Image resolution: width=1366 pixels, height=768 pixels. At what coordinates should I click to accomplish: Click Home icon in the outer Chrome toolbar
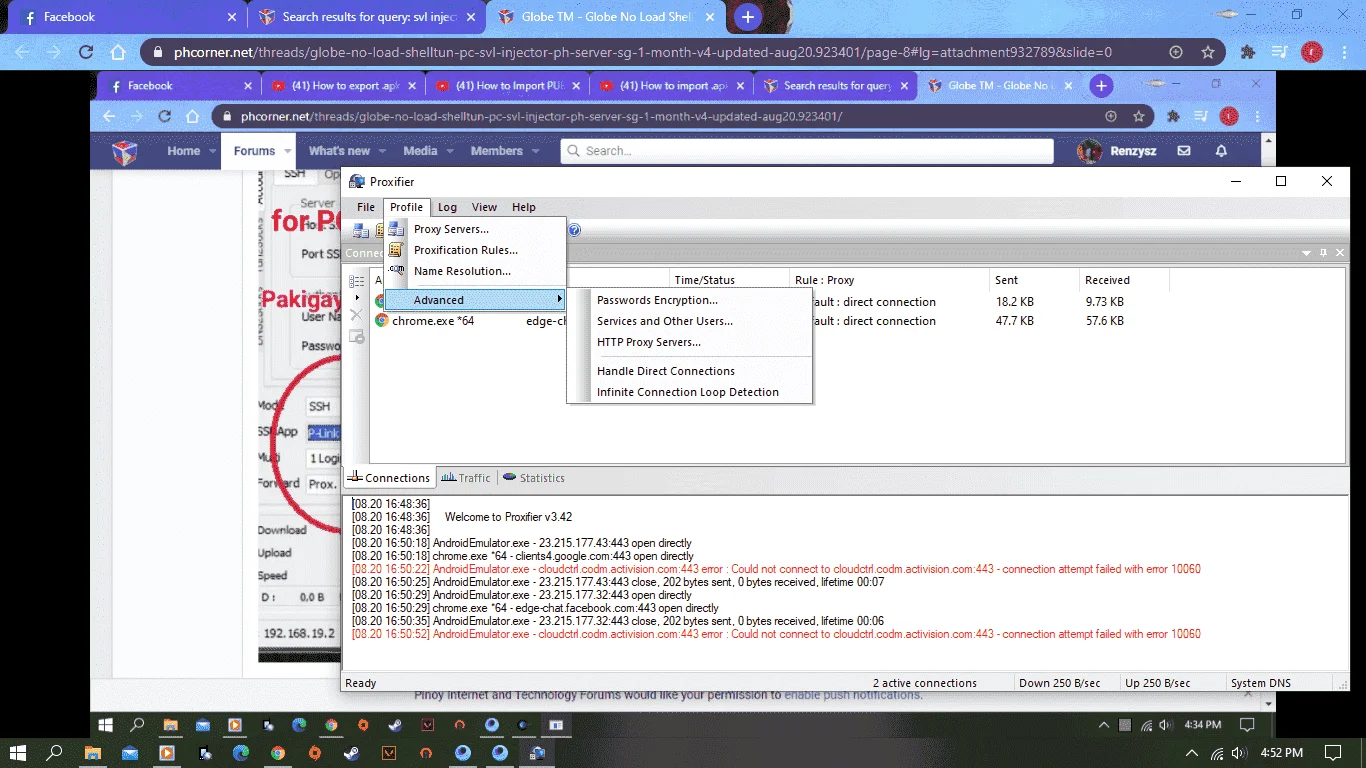coord(118,52)
